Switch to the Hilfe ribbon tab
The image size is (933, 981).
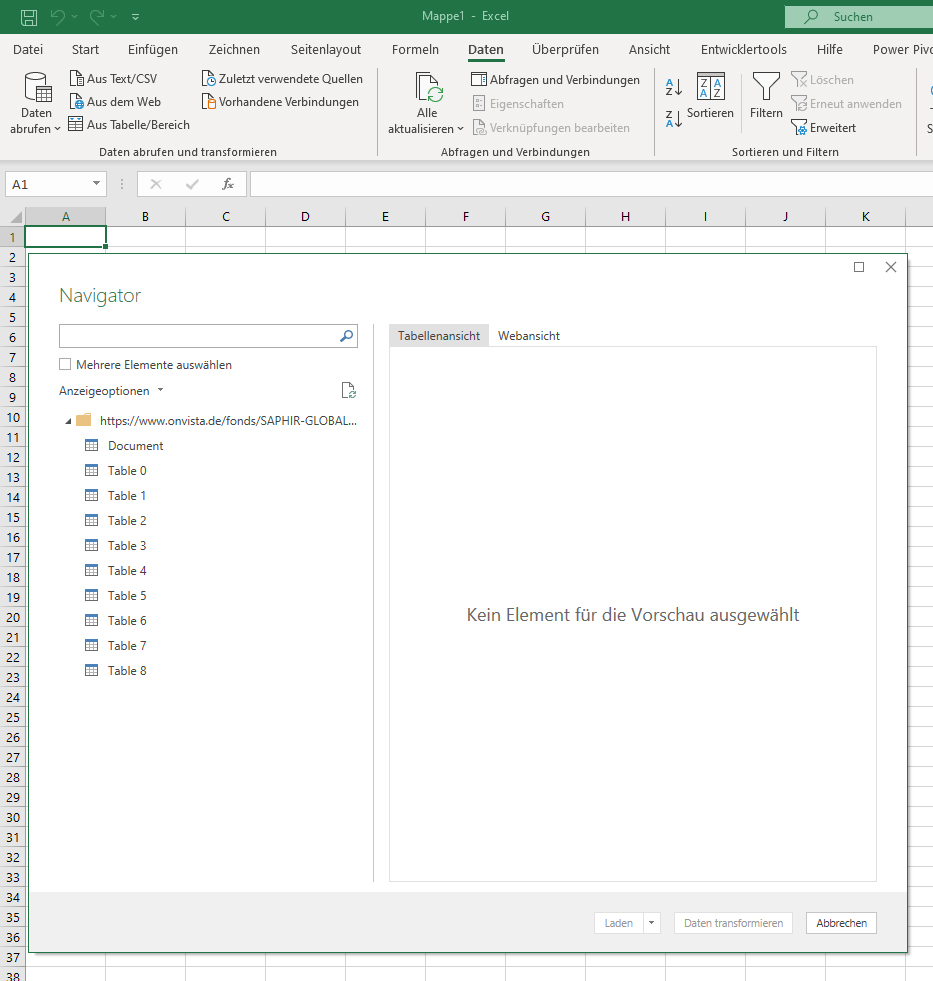[829, 49]
